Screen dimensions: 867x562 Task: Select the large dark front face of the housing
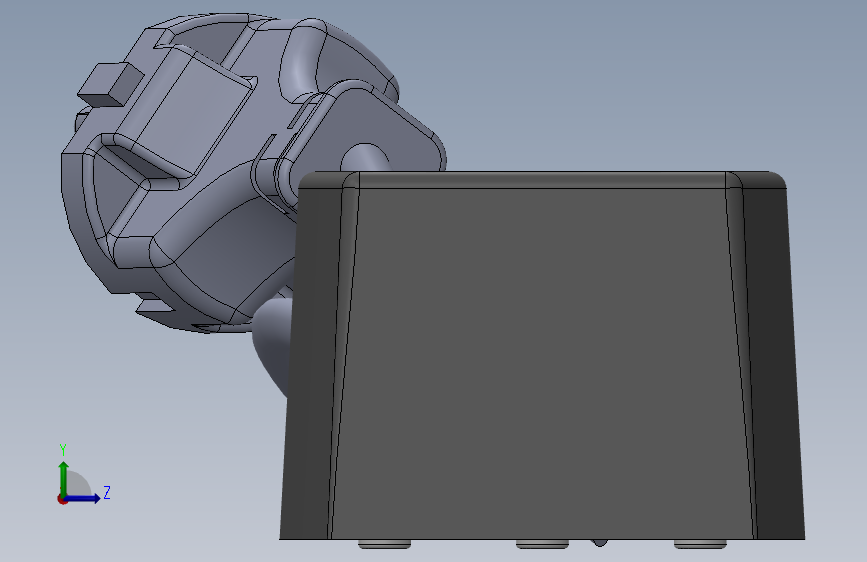pos(542,362)
